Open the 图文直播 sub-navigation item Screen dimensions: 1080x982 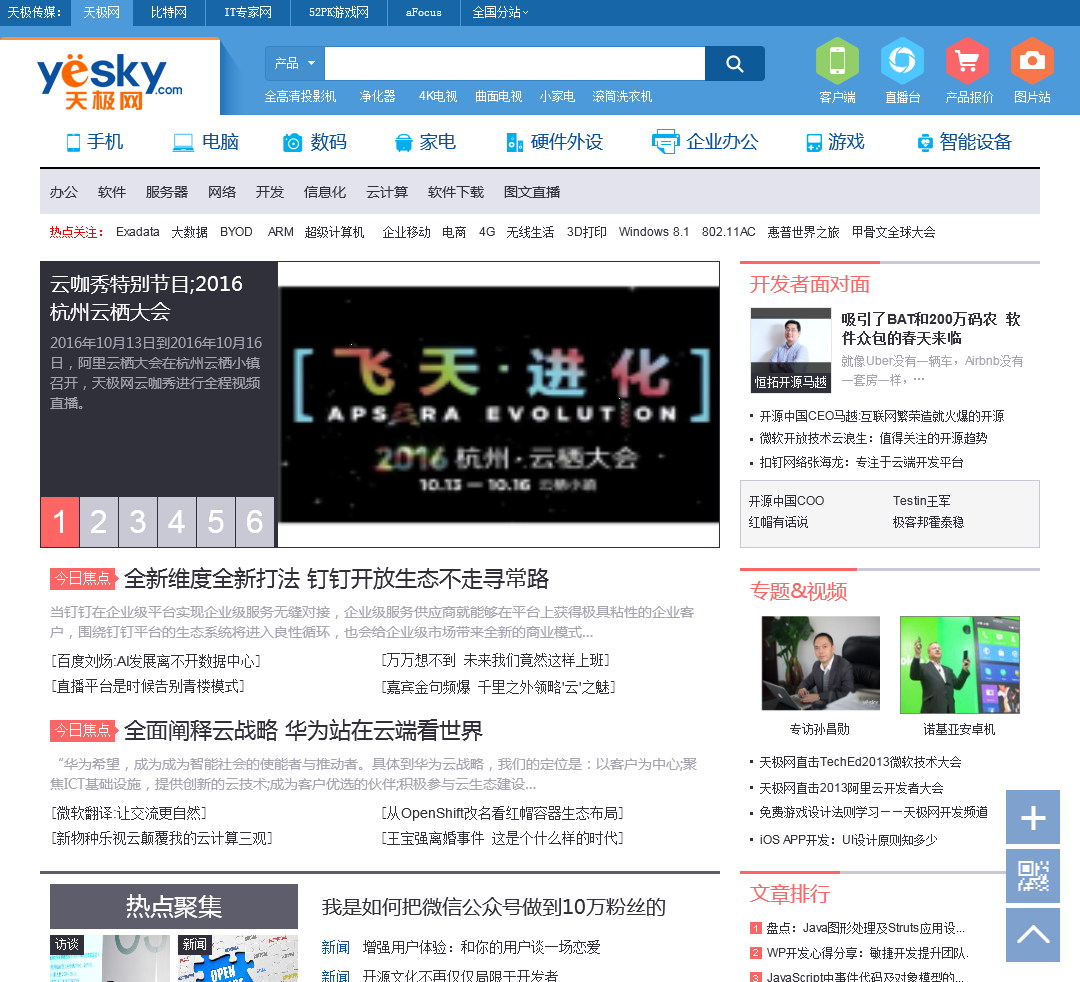tap(532, 192)
